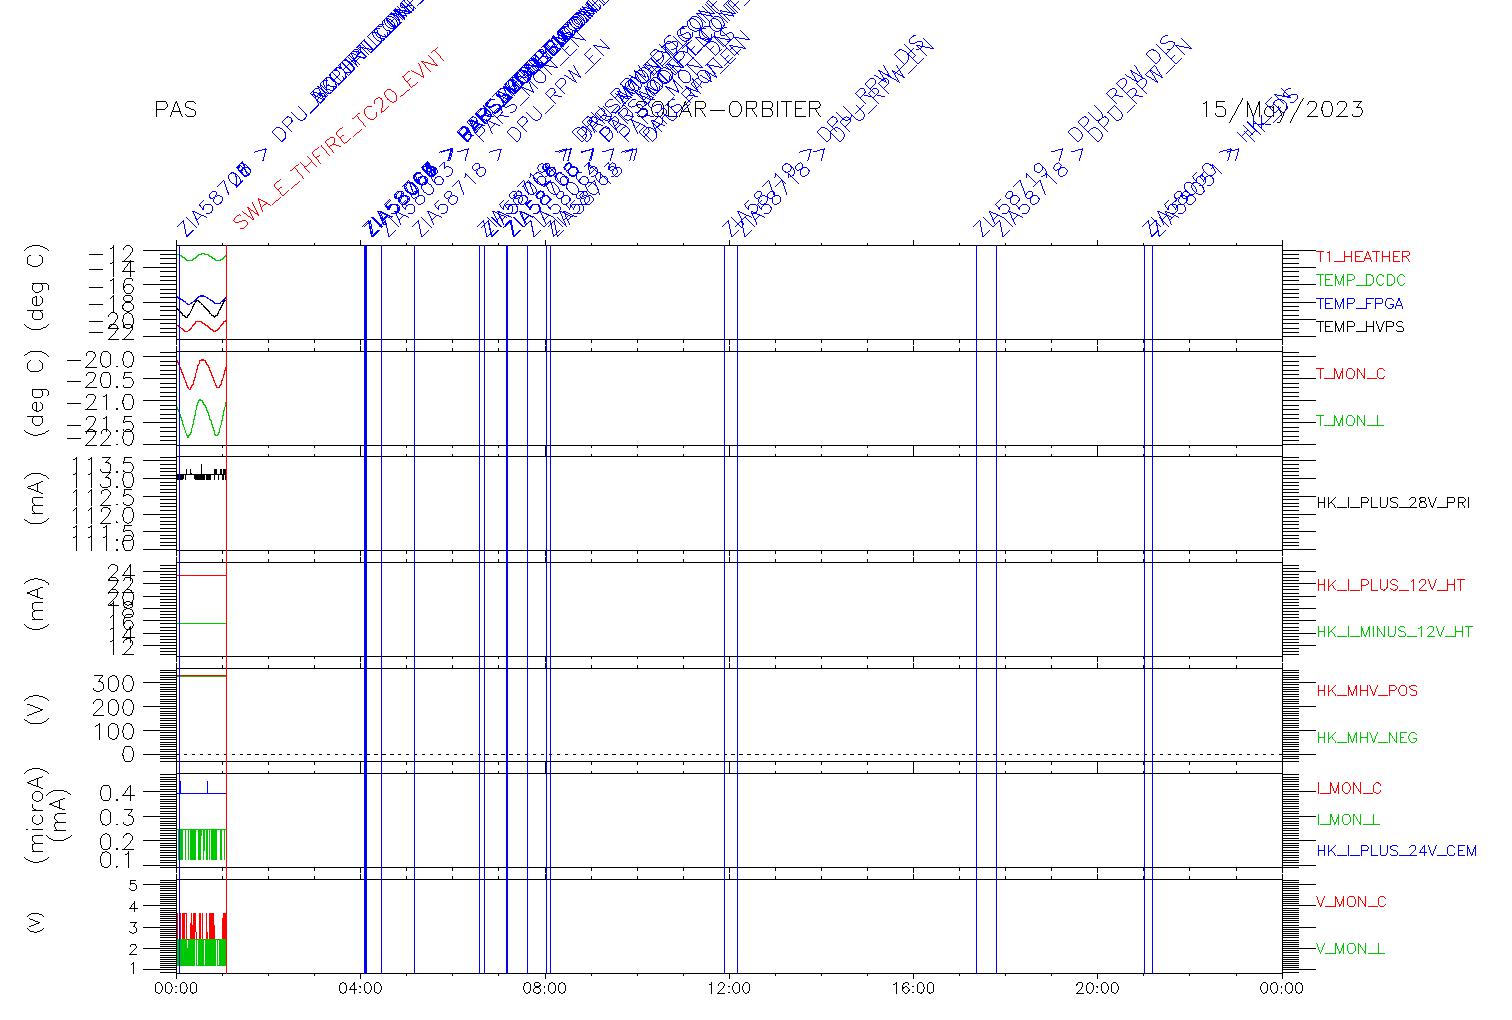Click the T_MON_C legend label
Viewport: 1512px width, 1020px height.
1351,374
